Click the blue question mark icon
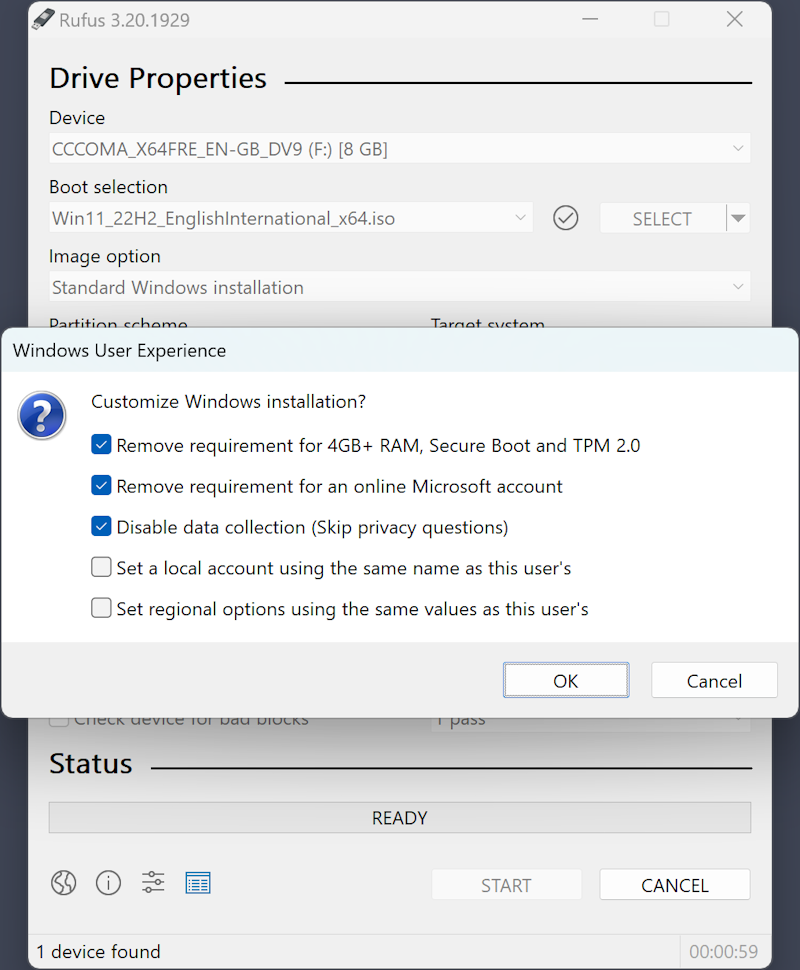 point(42,415)
